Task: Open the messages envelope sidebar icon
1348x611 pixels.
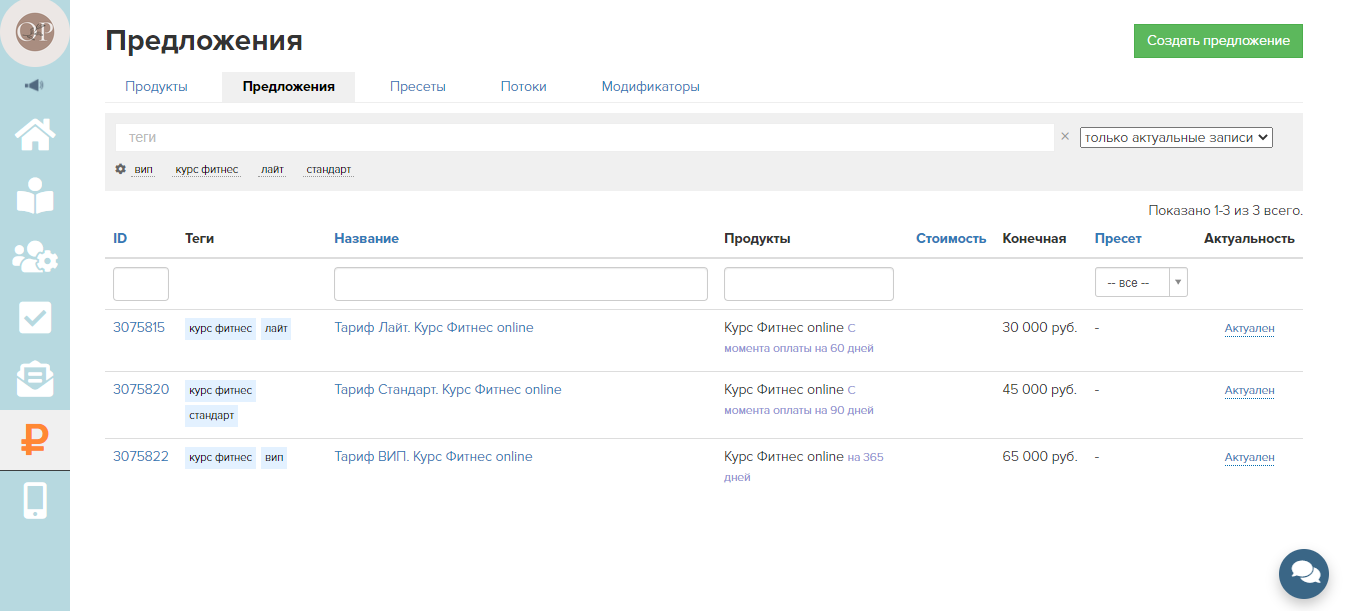Action: [35, 379]
